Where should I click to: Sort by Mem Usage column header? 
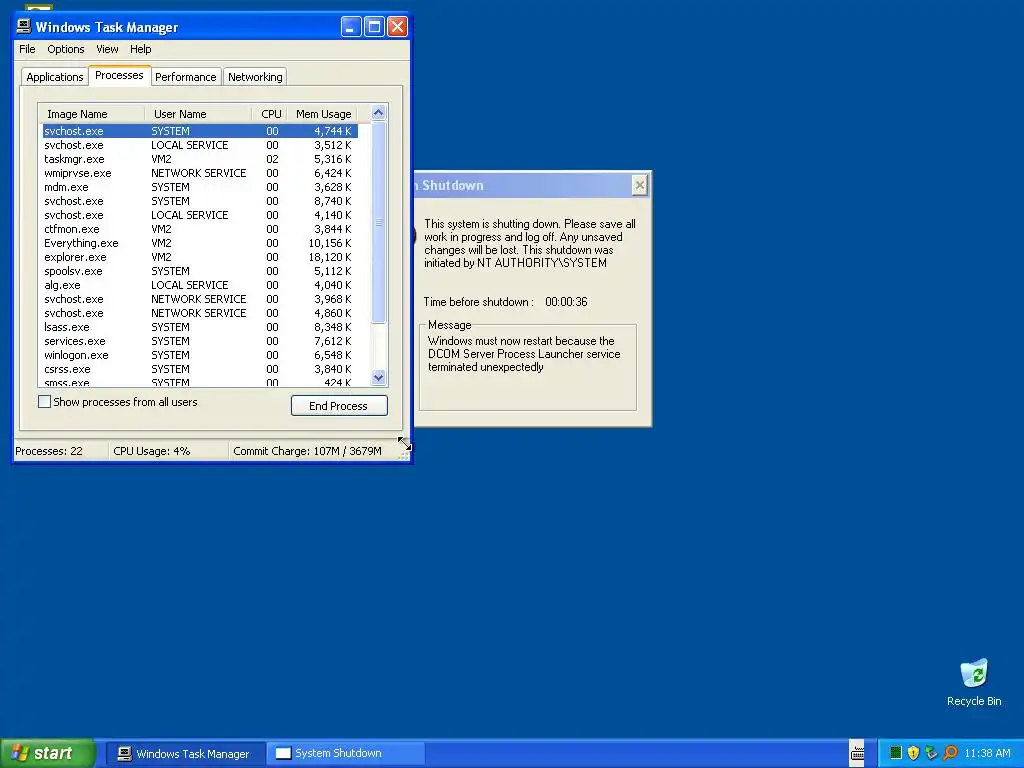point(323,114)
